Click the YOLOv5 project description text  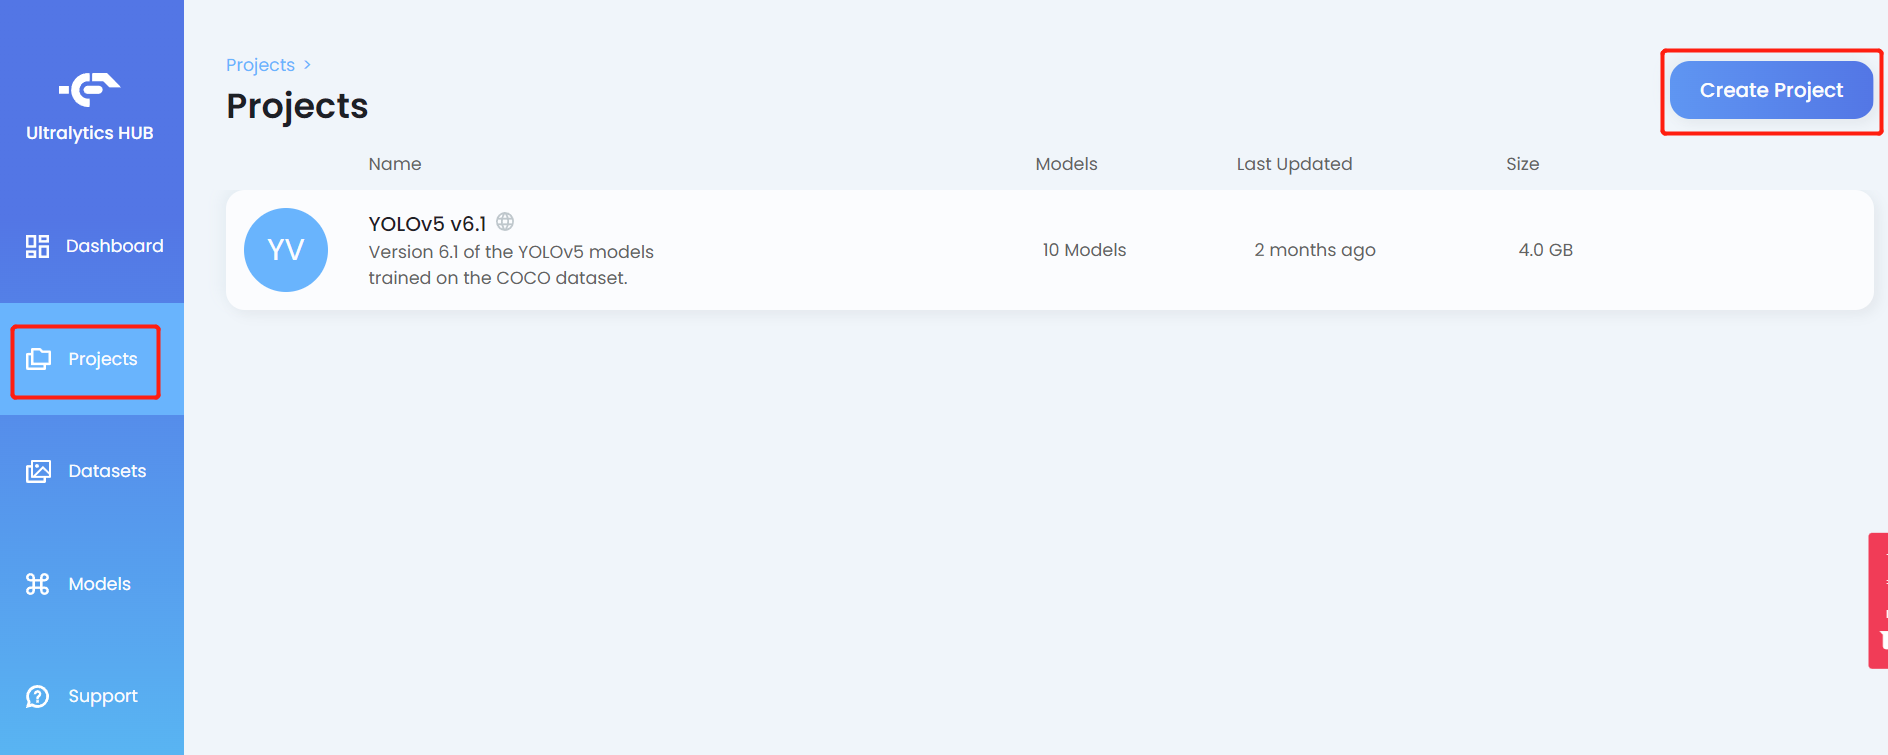(511, 265)
